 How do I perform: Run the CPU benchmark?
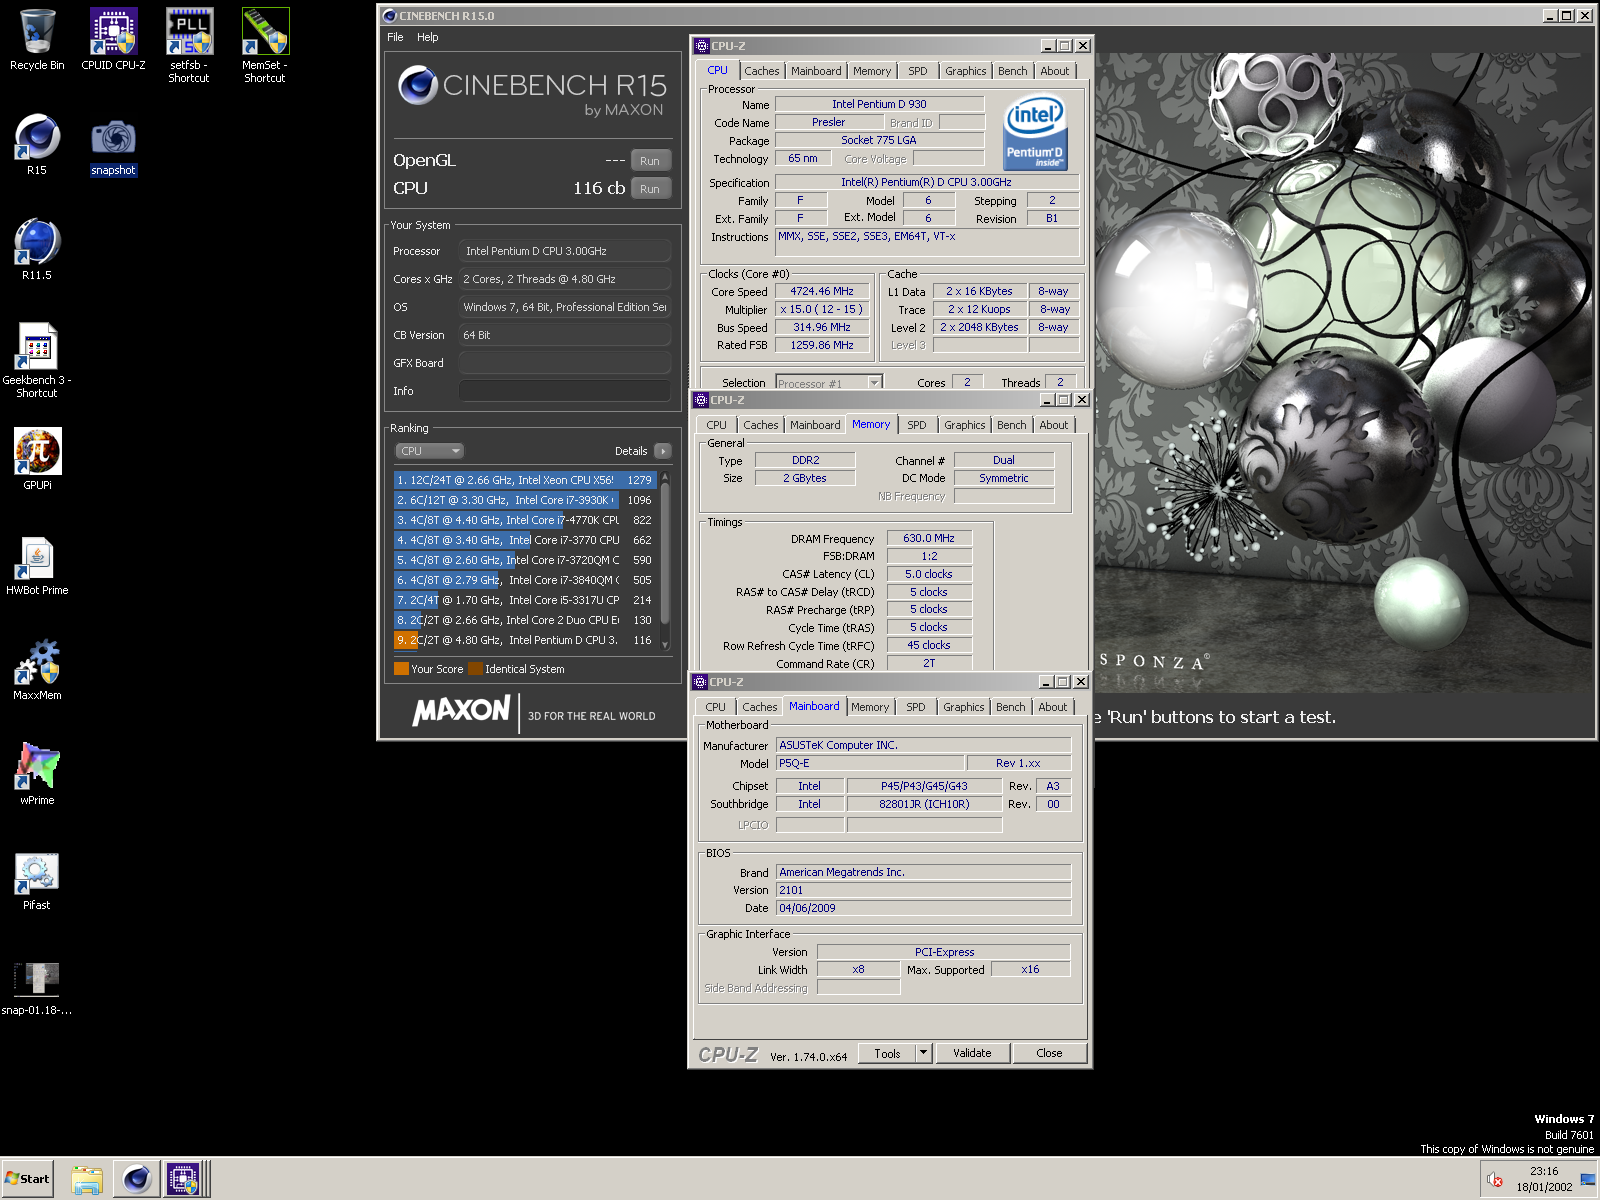tap(650, 189)
